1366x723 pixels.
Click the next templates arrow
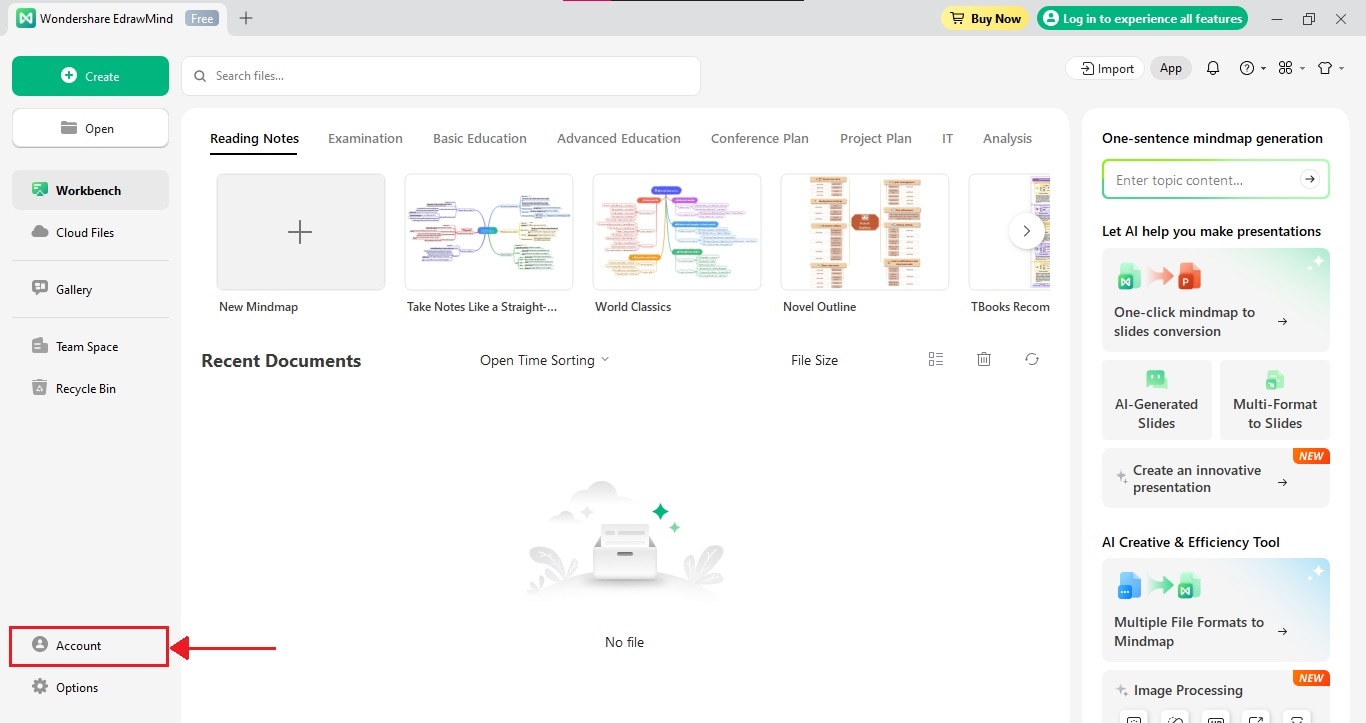[1026, 231]
